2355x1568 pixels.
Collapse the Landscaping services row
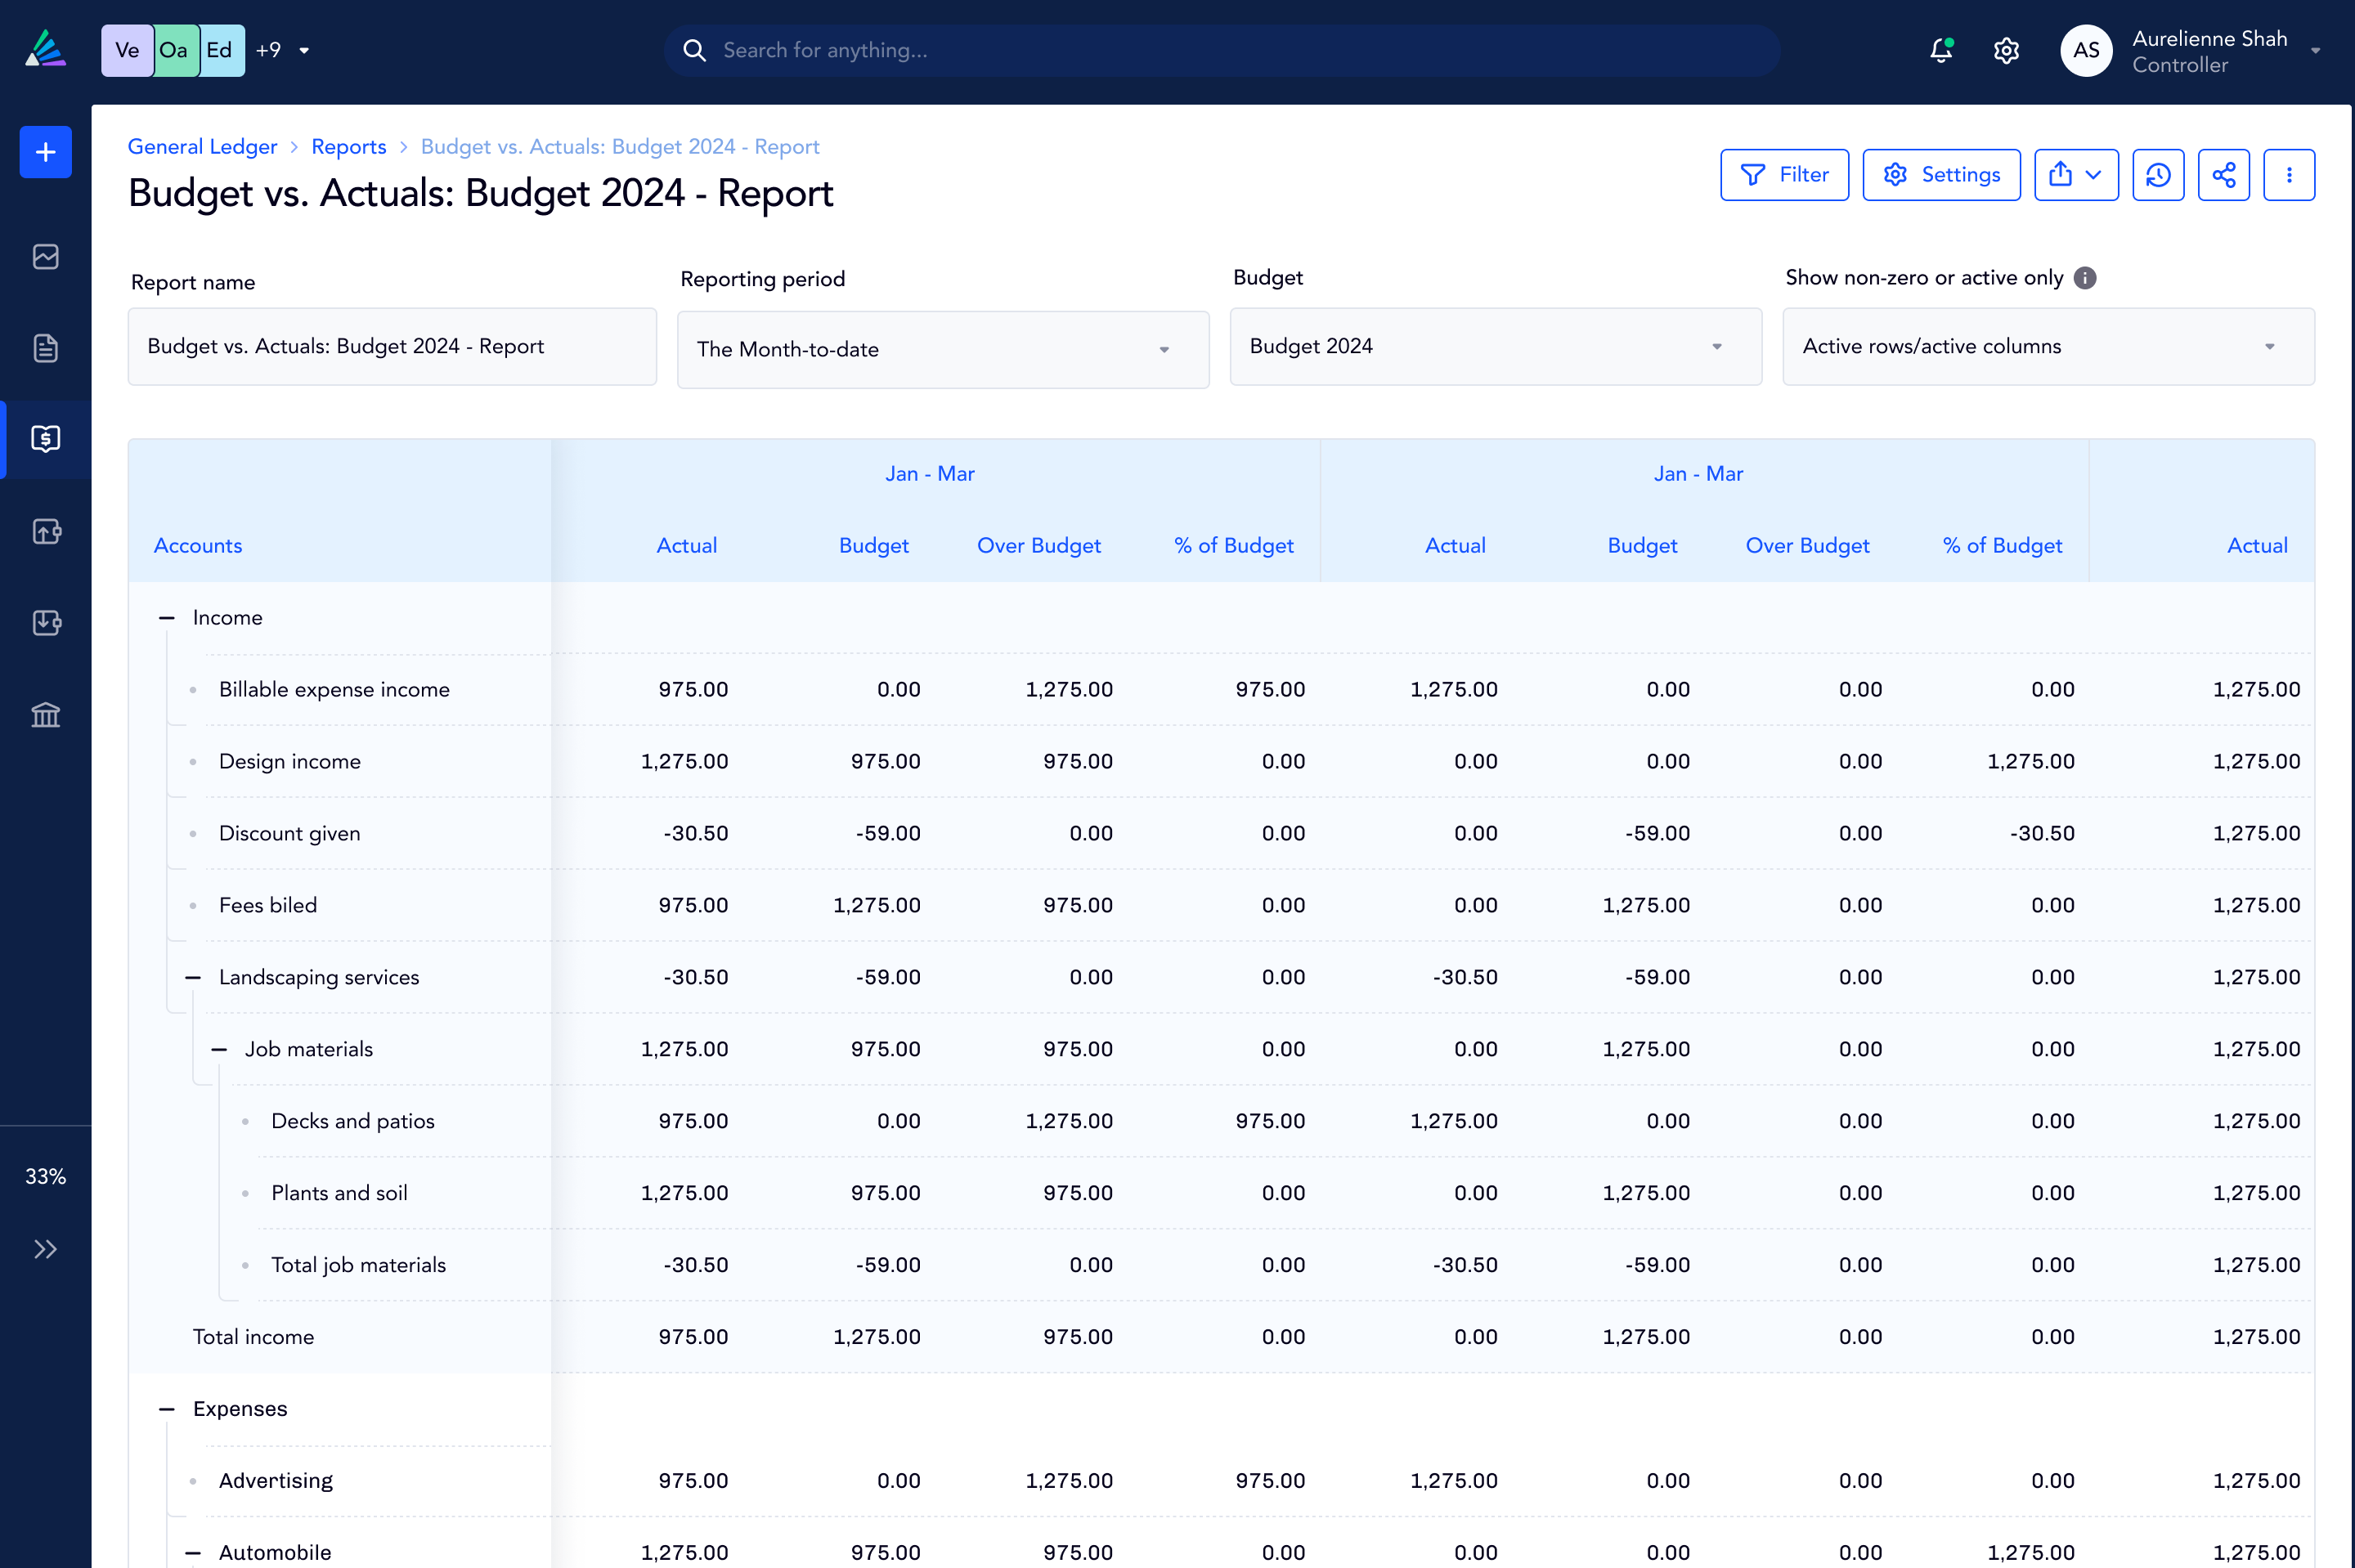[193, 977]
